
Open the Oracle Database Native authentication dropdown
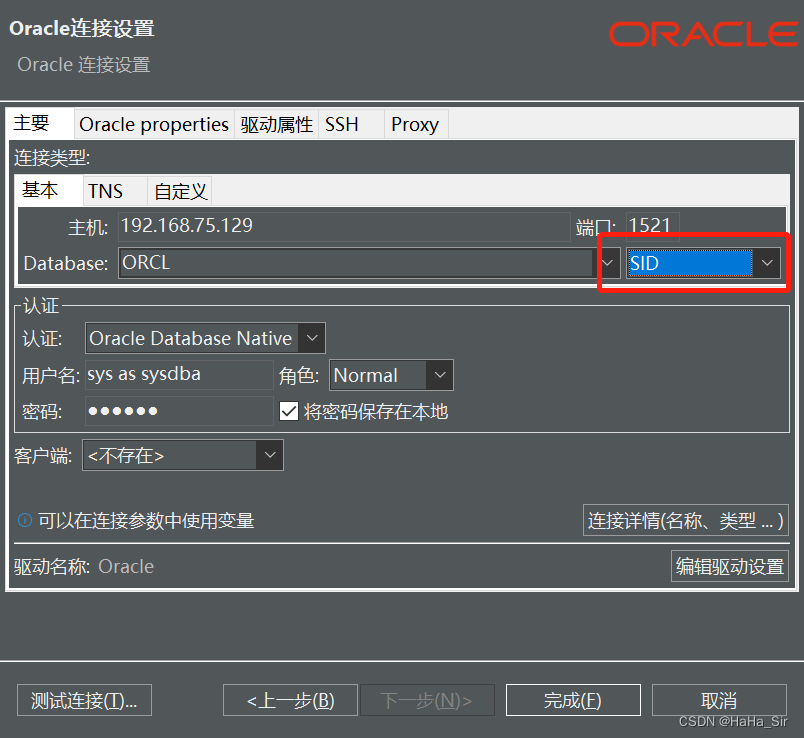205,338
